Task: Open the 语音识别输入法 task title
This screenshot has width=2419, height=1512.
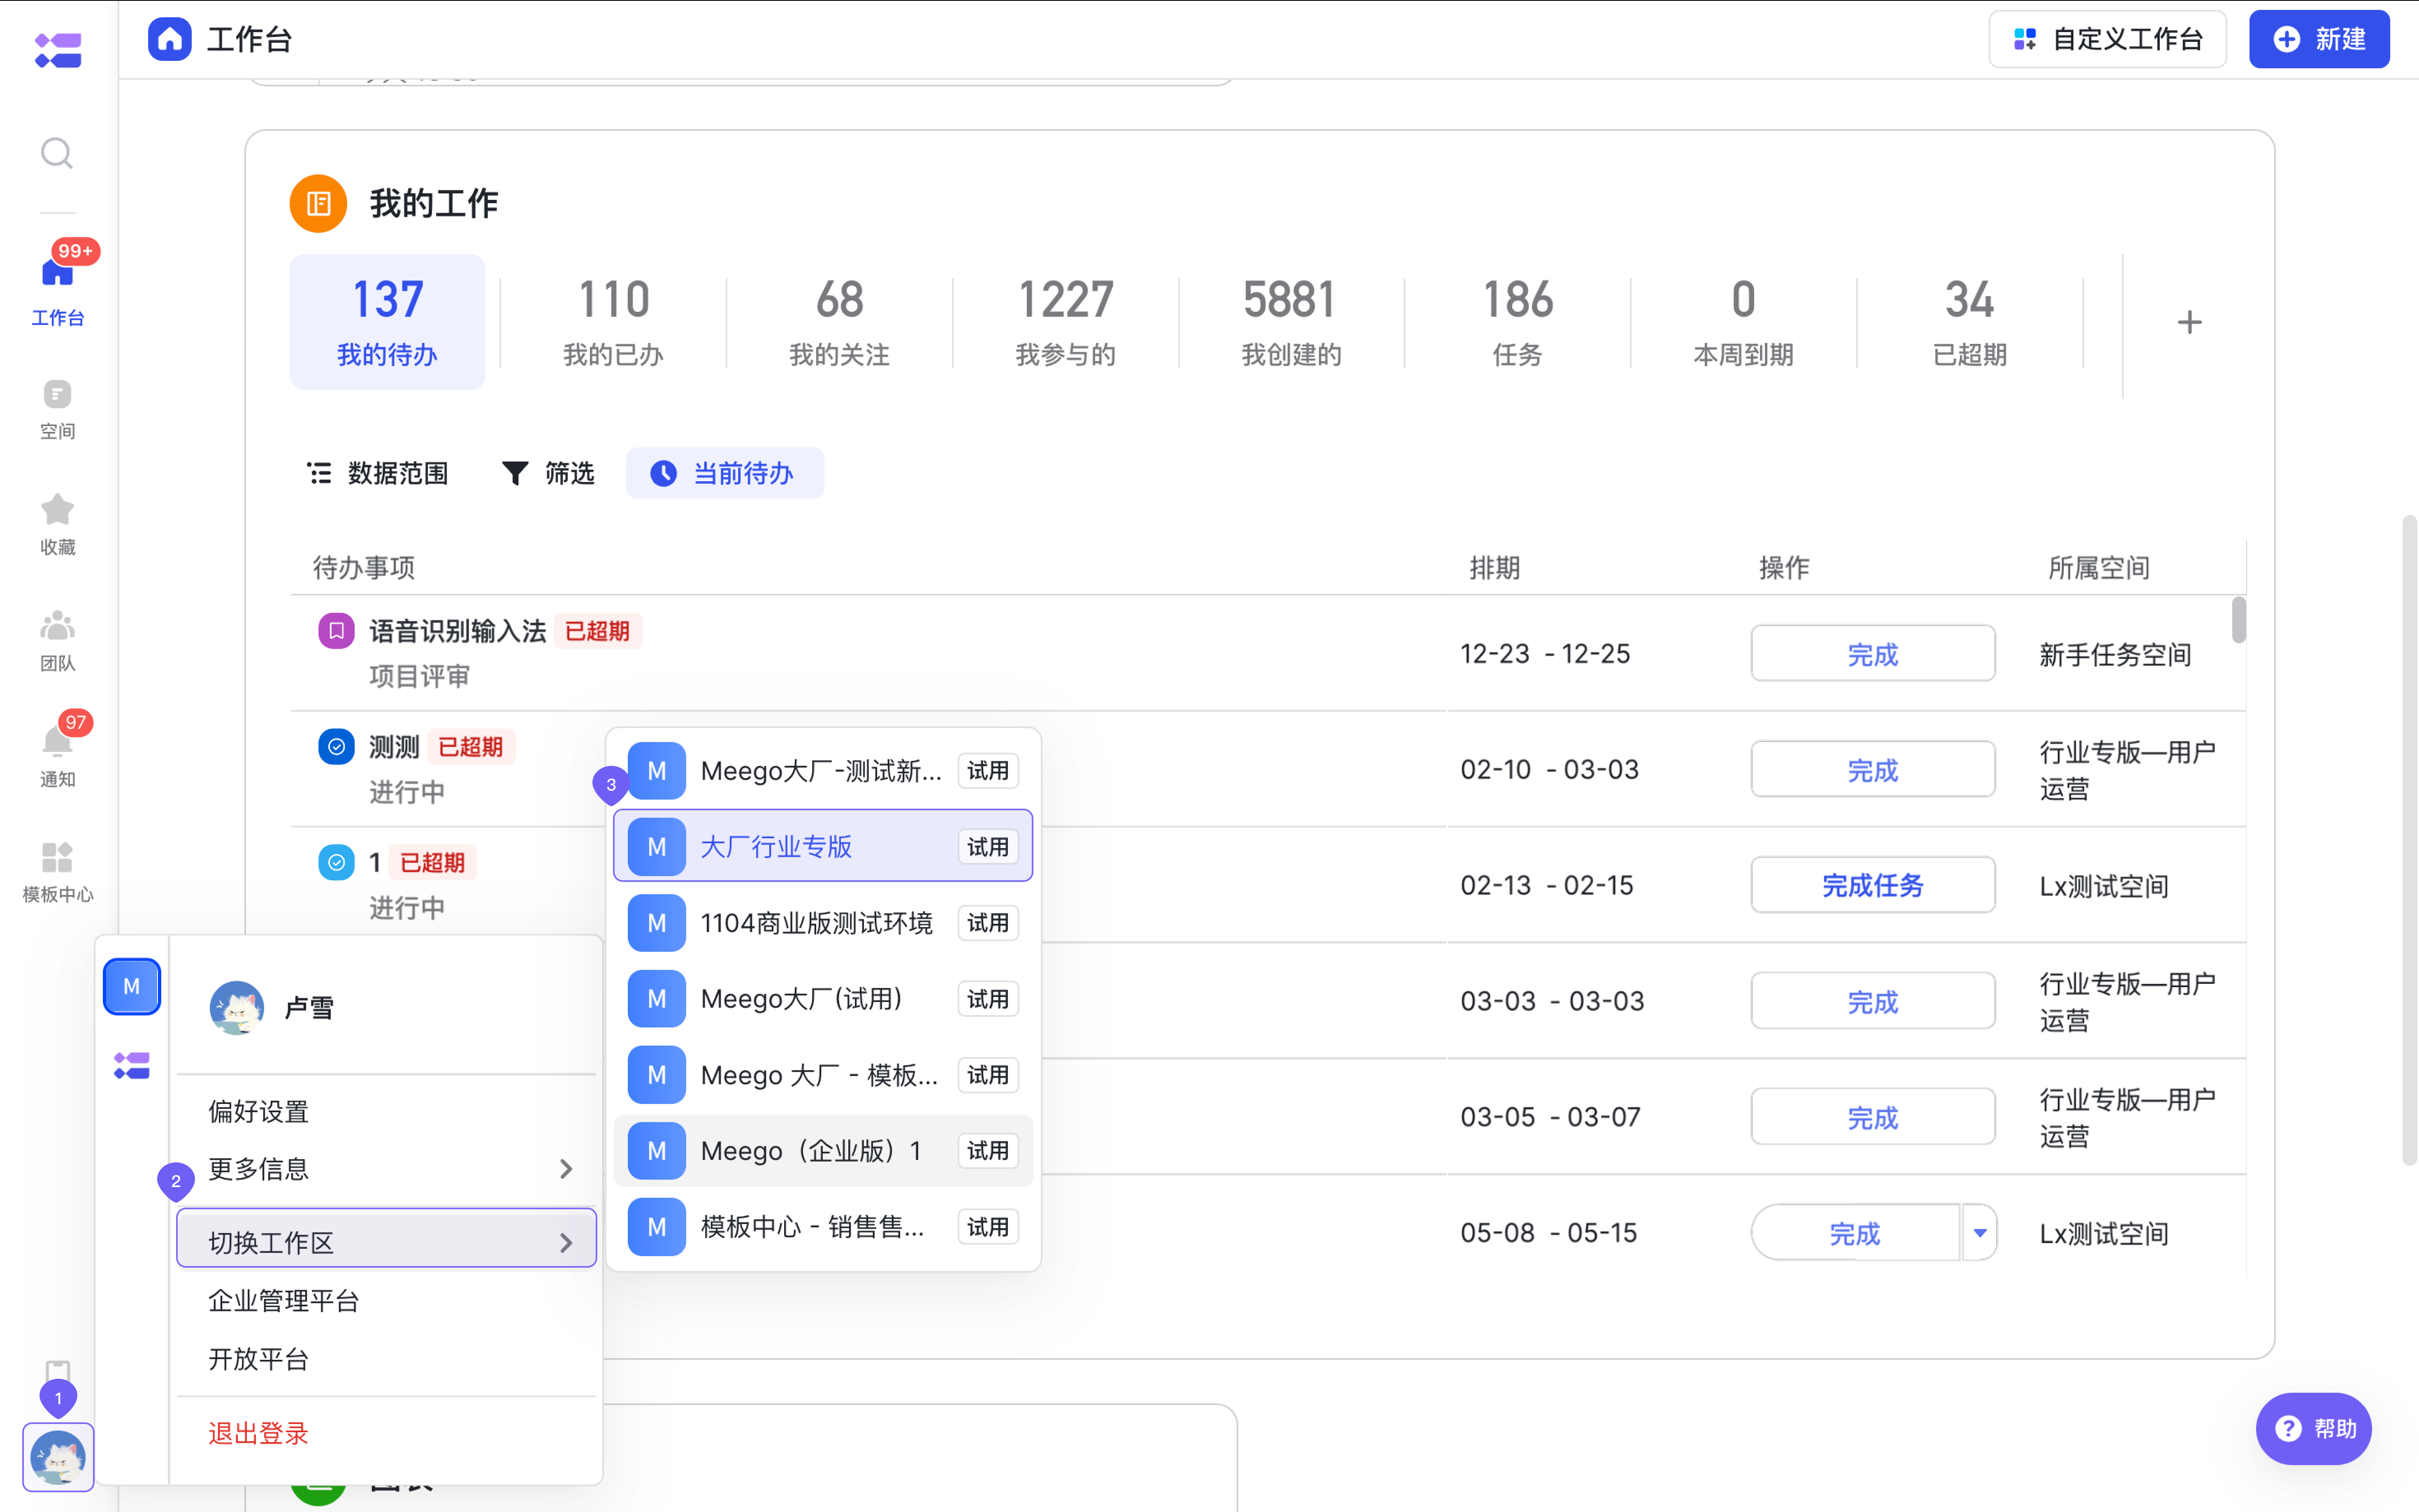Action: point(457,631)
